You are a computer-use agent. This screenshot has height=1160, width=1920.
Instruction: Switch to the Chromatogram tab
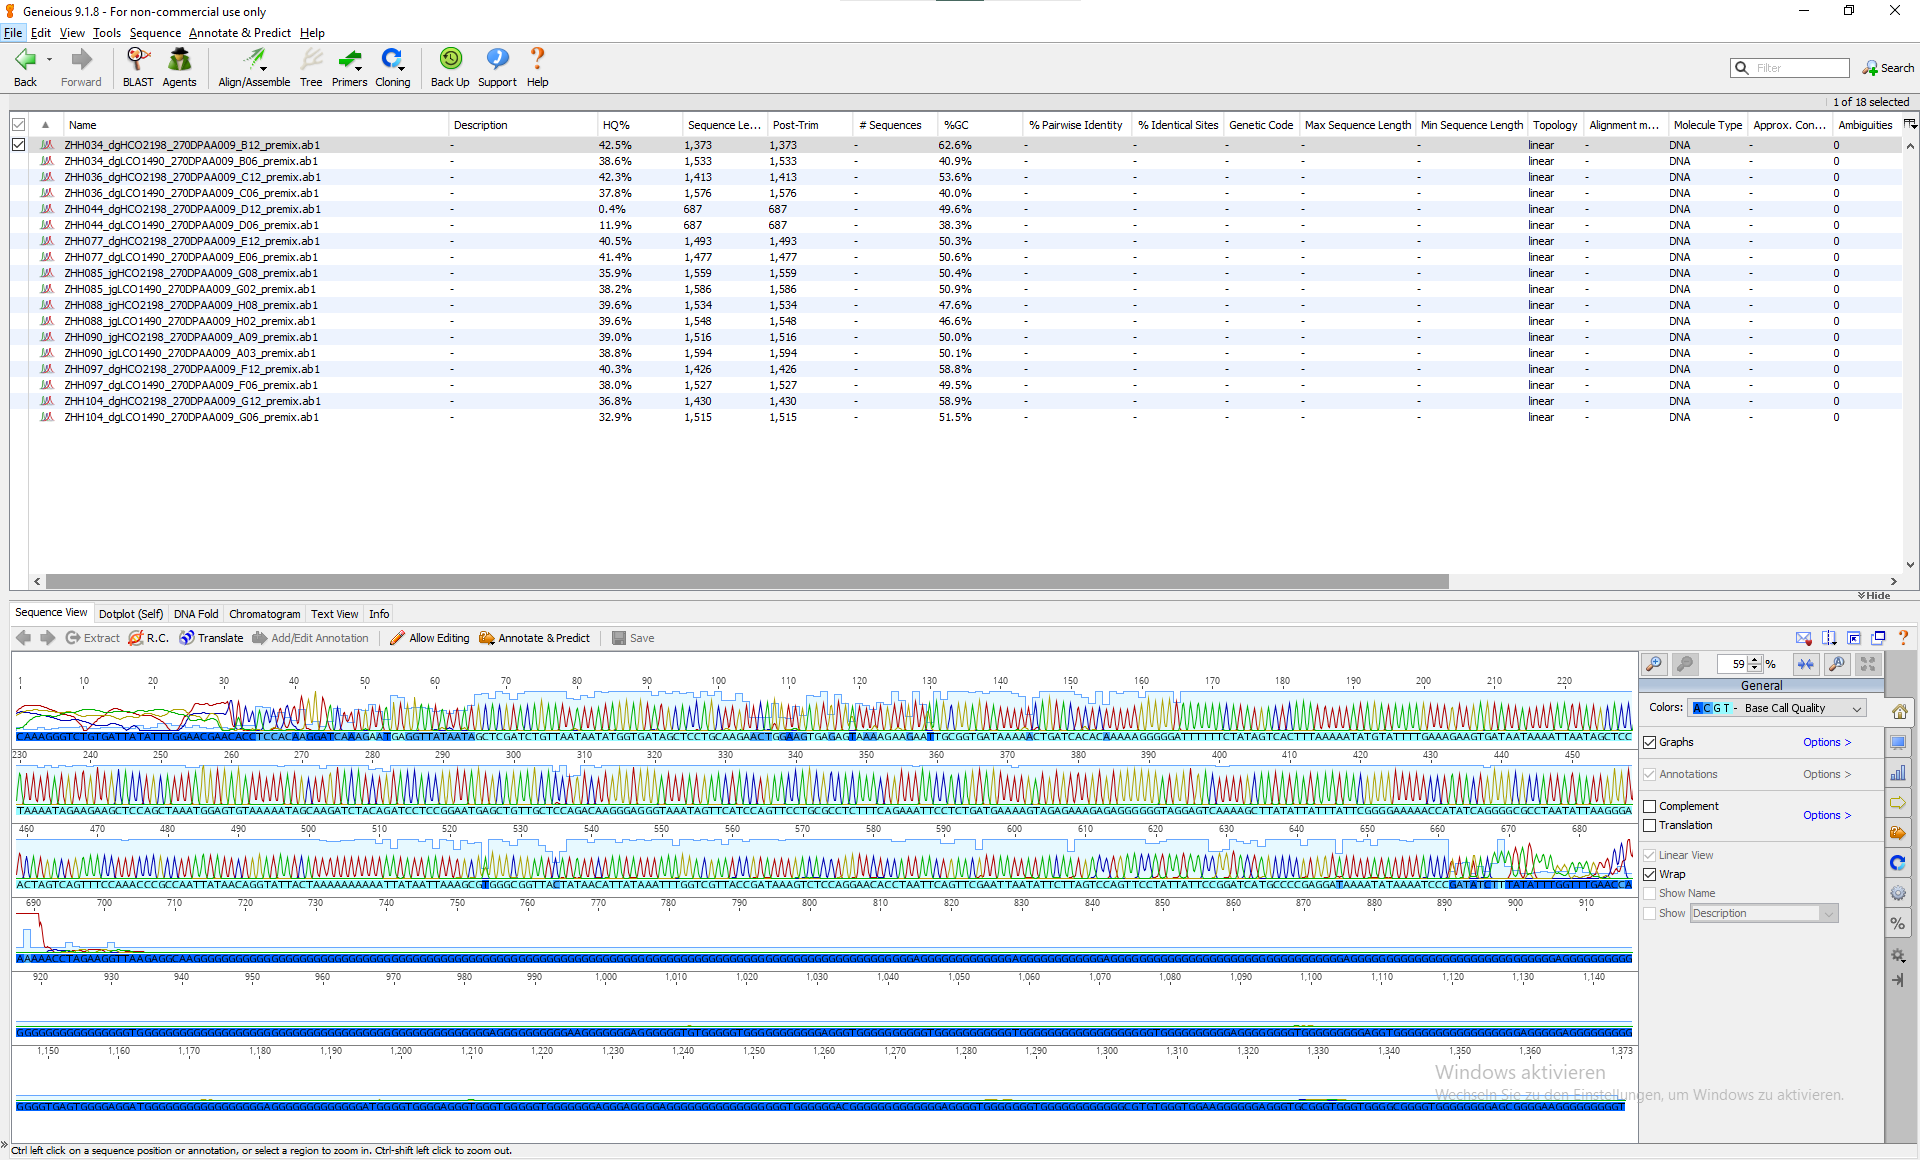pyautogui.click(x=264, y=614)
